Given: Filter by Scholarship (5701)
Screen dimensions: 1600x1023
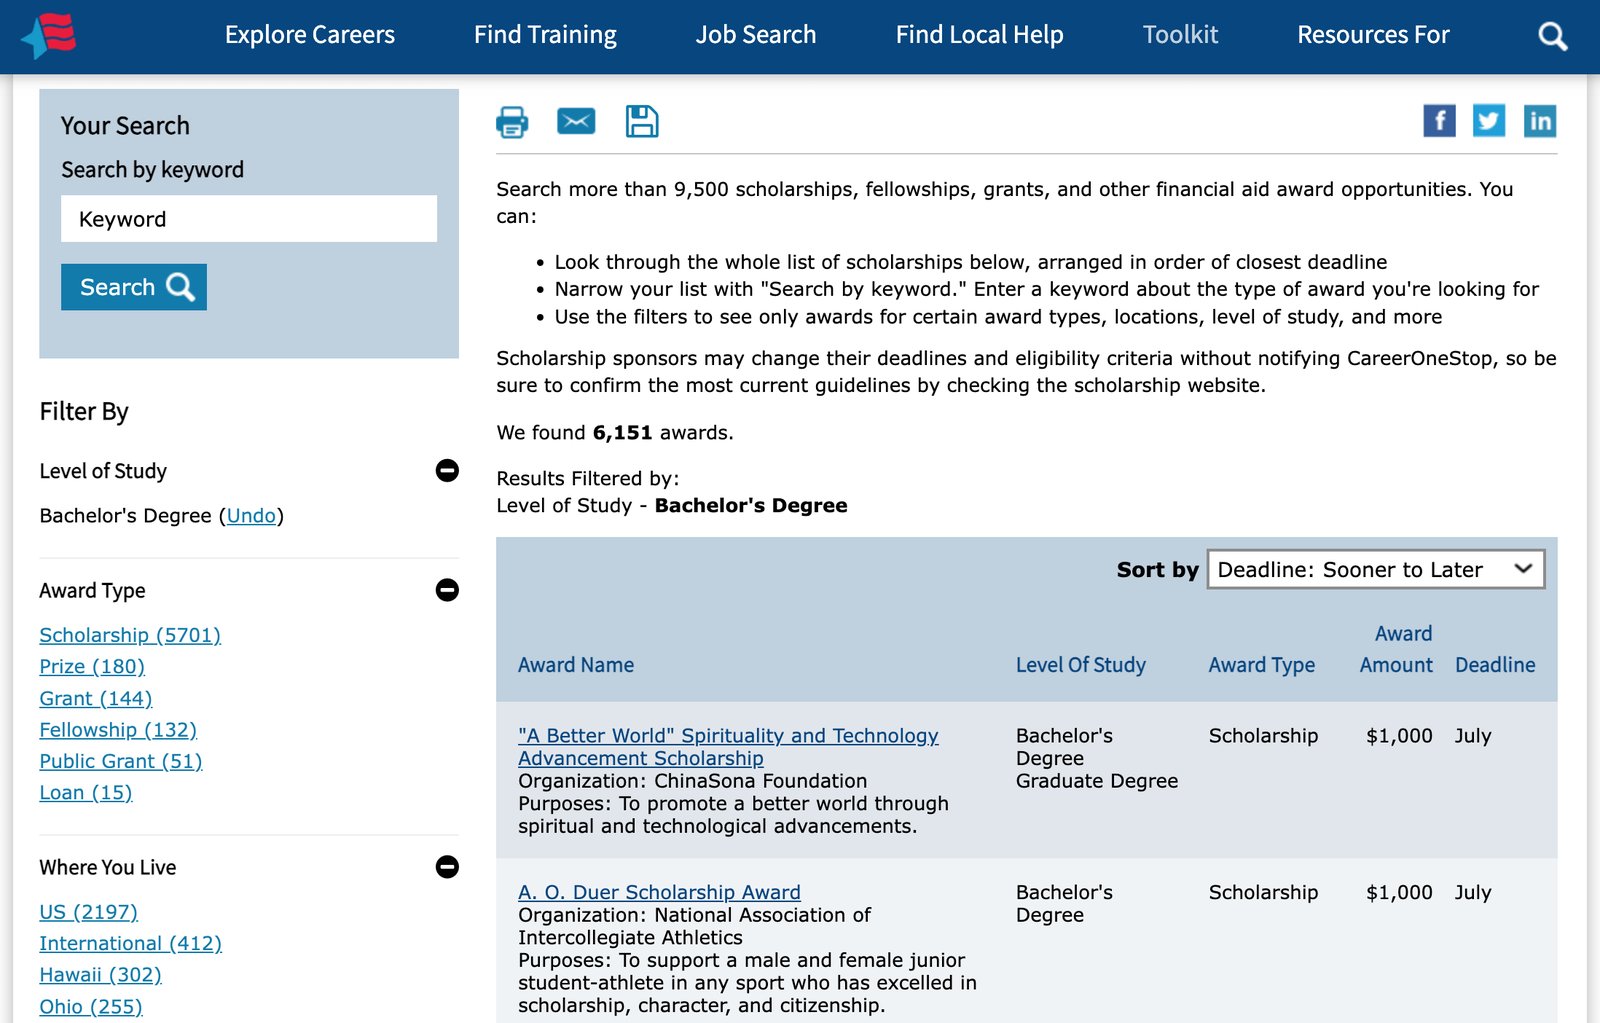Looking at the screenshot, I should 130,635.
